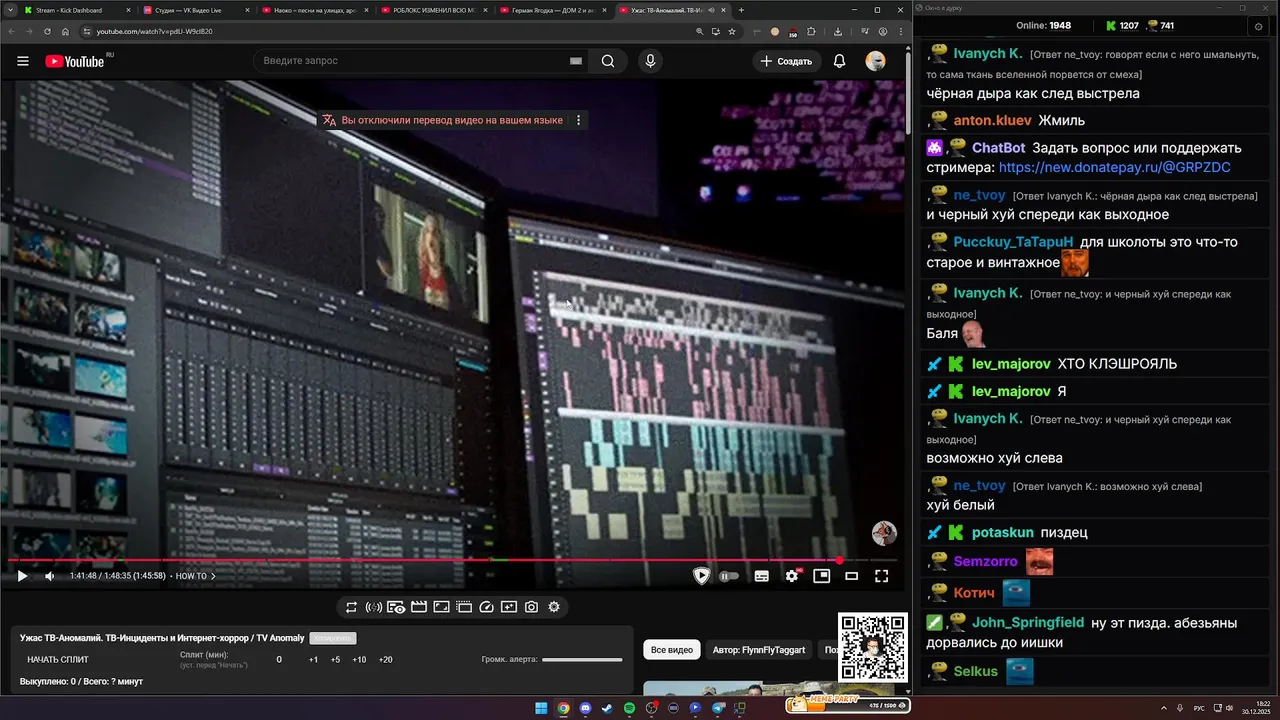Toggle theater mode in the player
This screenshot has height=720, width=1280.
tap(852, 576)
